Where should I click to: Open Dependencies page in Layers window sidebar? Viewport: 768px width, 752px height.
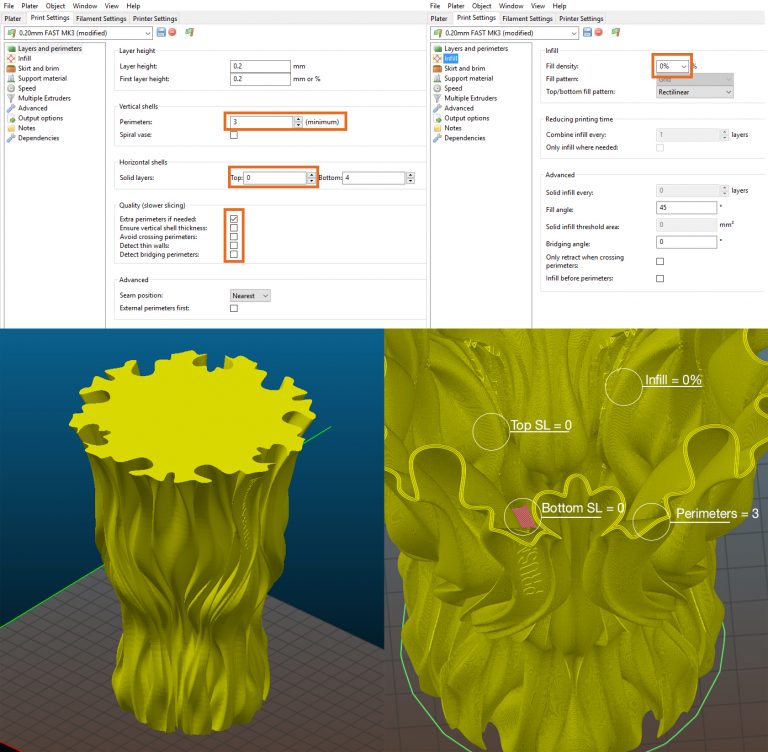tap(38, 138)
